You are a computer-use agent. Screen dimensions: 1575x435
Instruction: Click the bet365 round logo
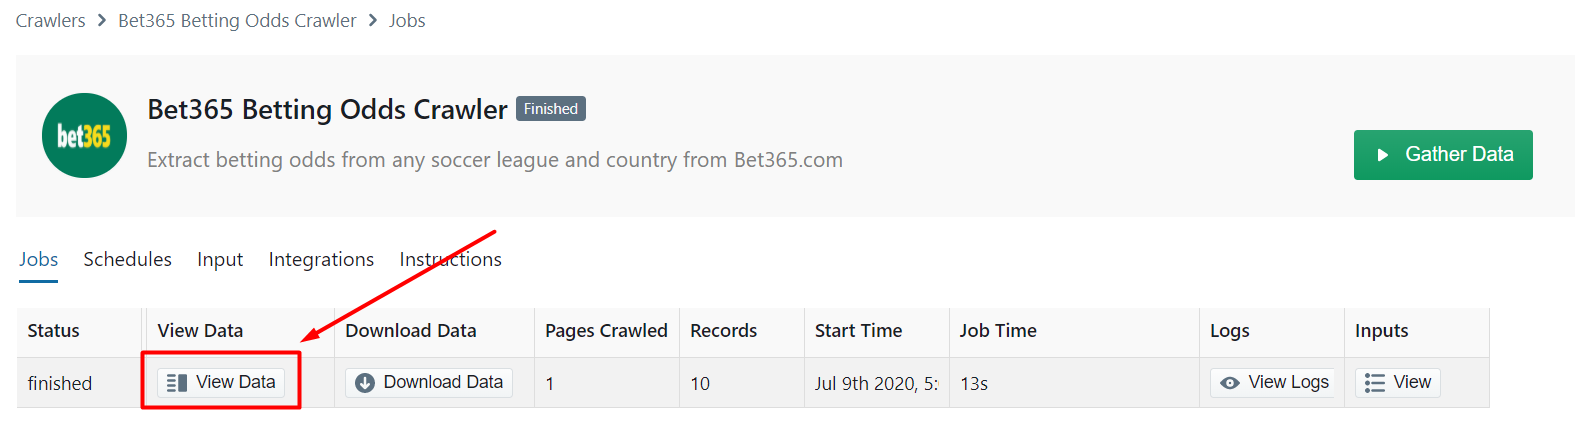(84, 136)
